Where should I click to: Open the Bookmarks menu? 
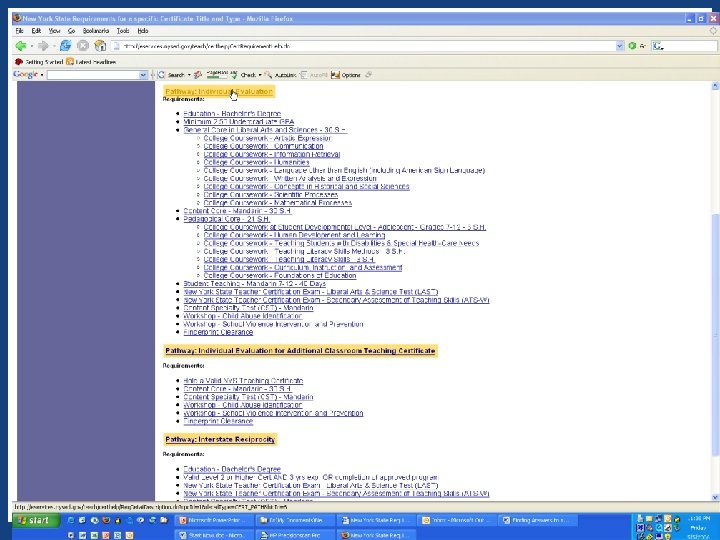96,31
